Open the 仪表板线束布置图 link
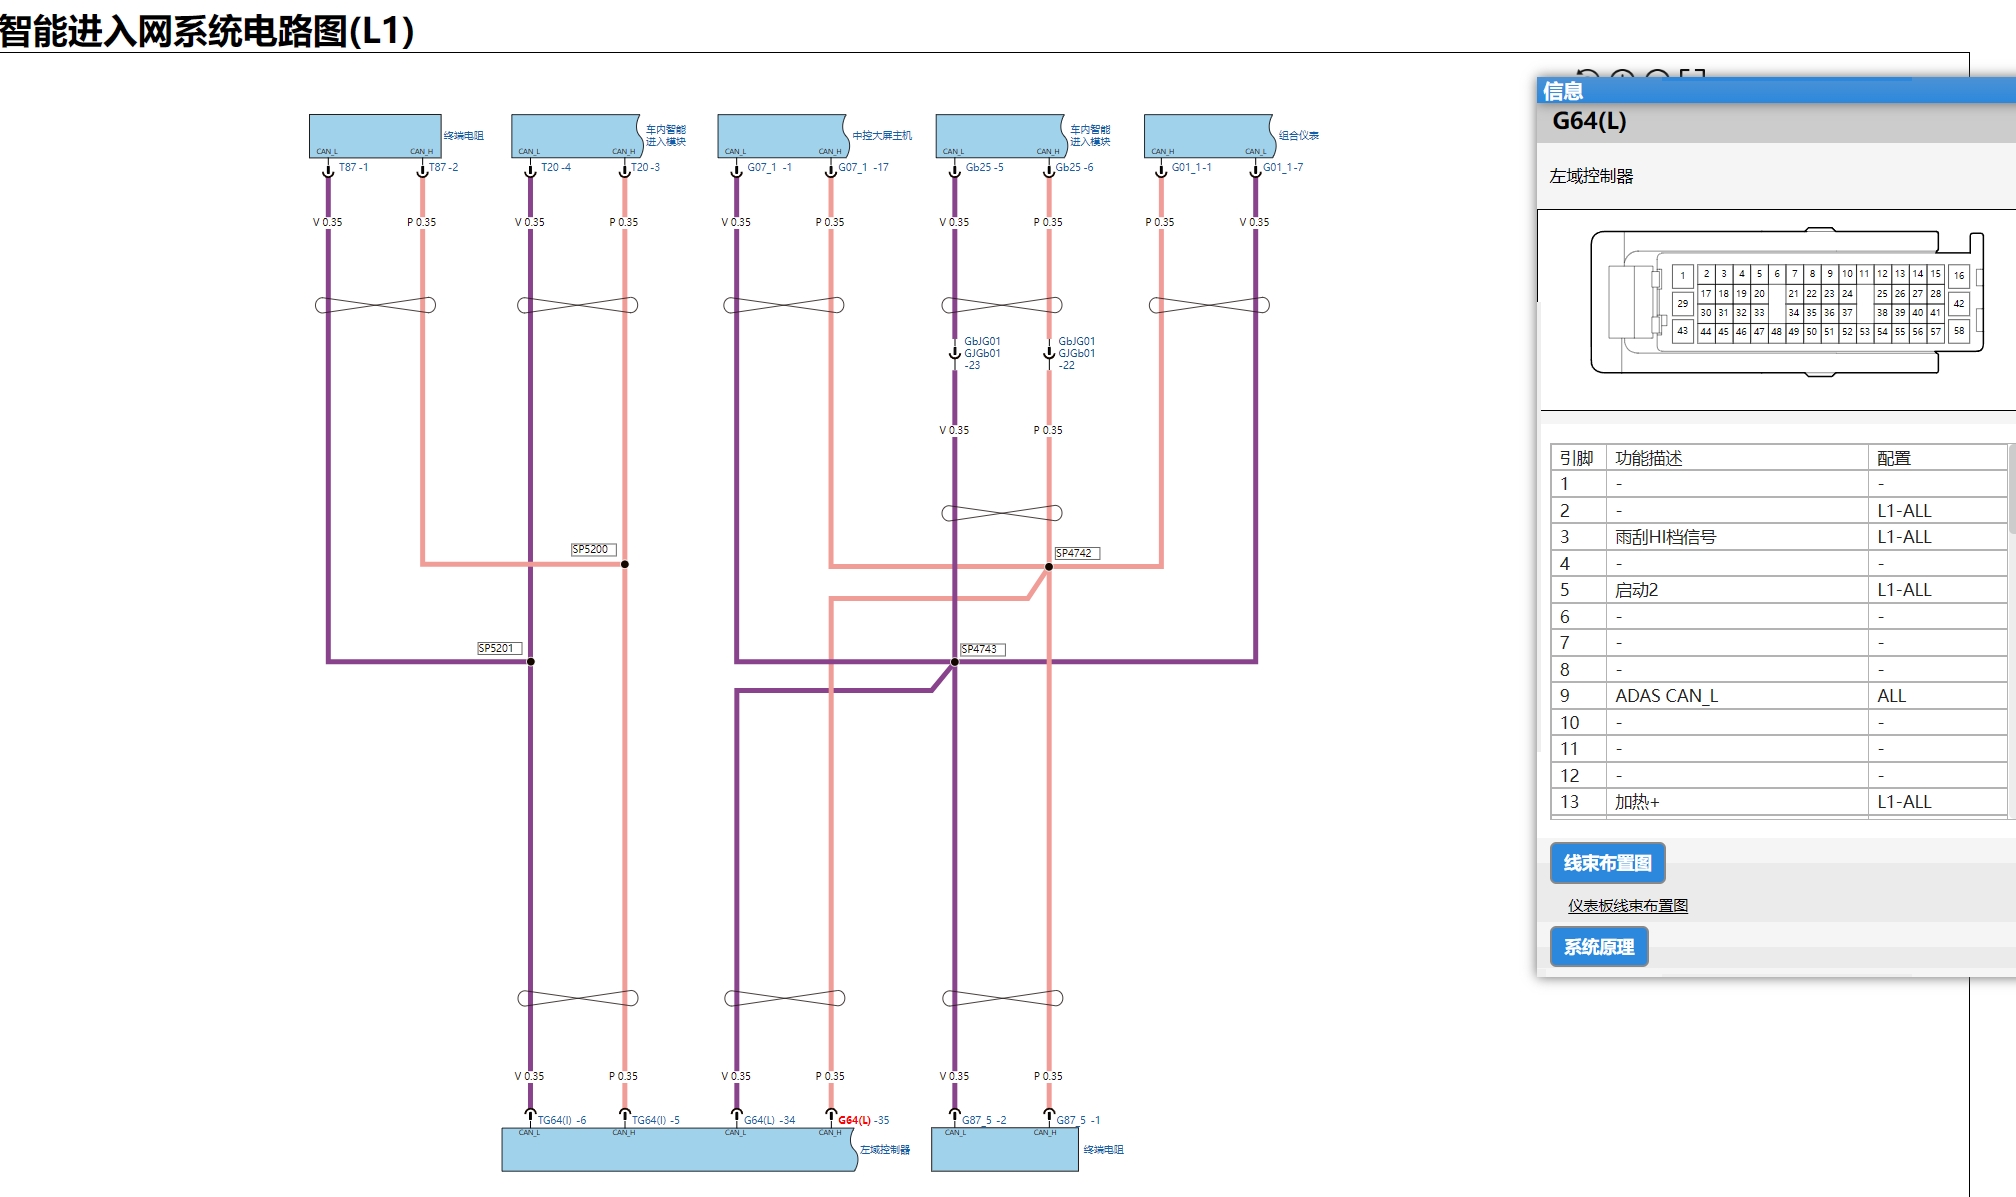The height and width of the screenshot is (1197, 2016). [x=1627, y=906]
